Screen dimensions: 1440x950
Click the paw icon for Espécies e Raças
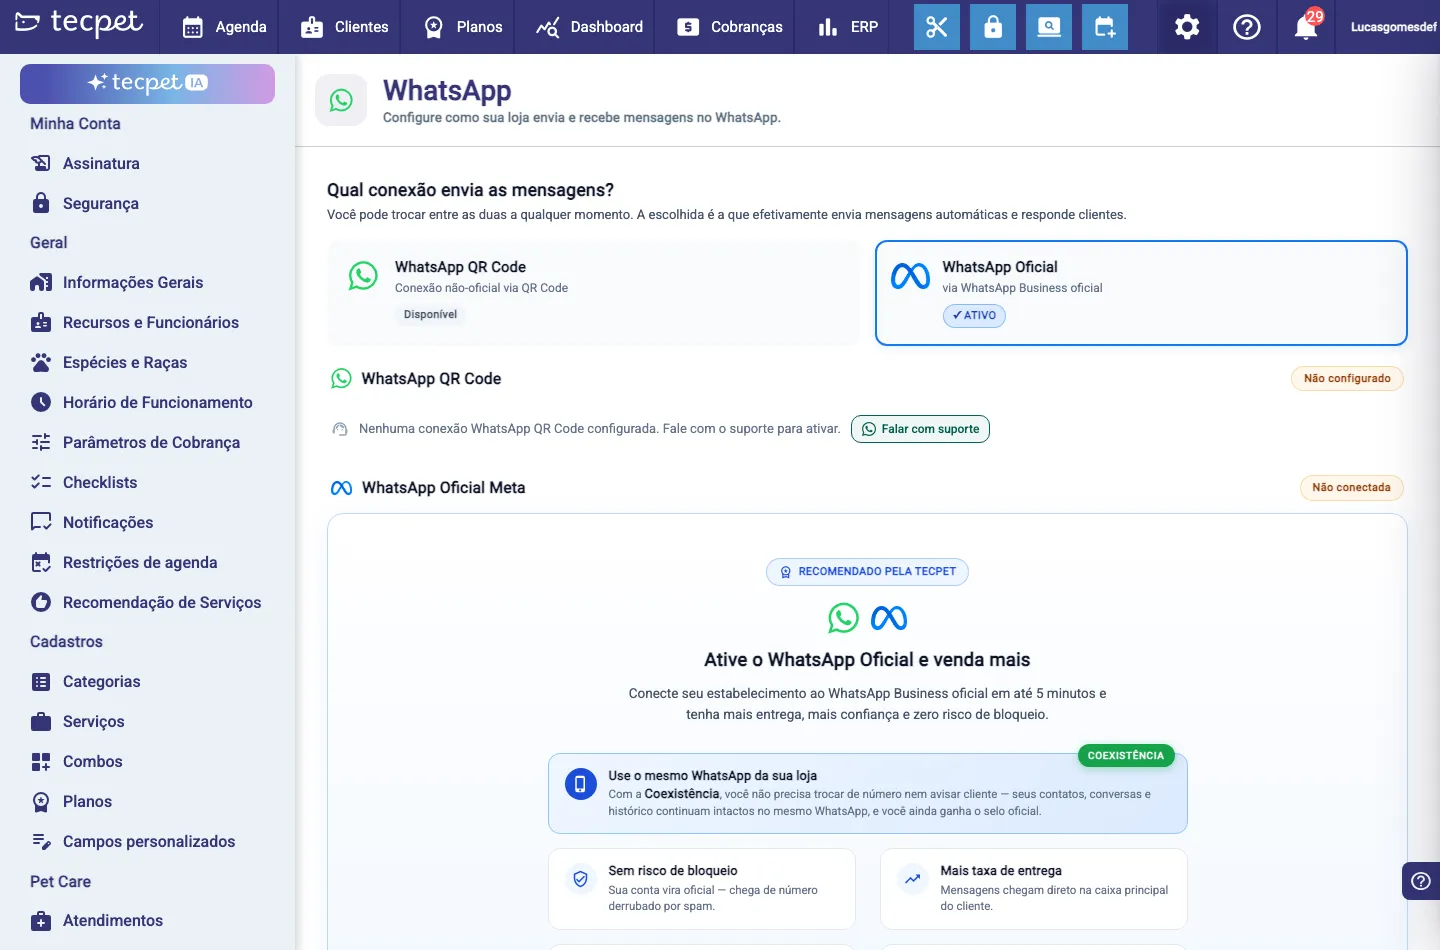41,362
